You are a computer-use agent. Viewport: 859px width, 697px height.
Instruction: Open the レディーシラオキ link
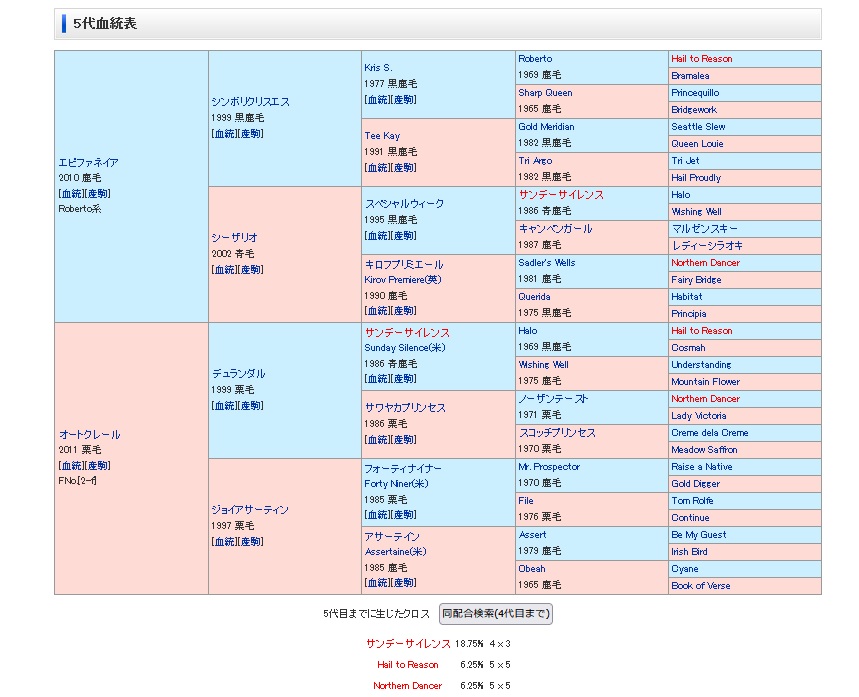tap(707, 245)
